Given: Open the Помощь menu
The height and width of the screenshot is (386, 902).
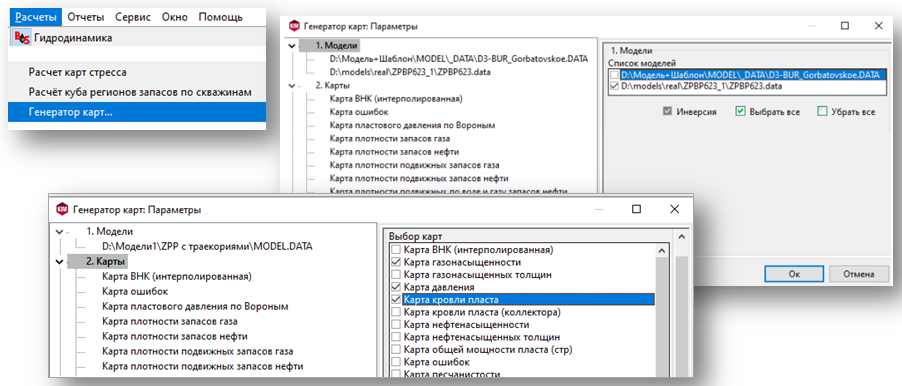Looking at the screenshot, I should 220,17.
